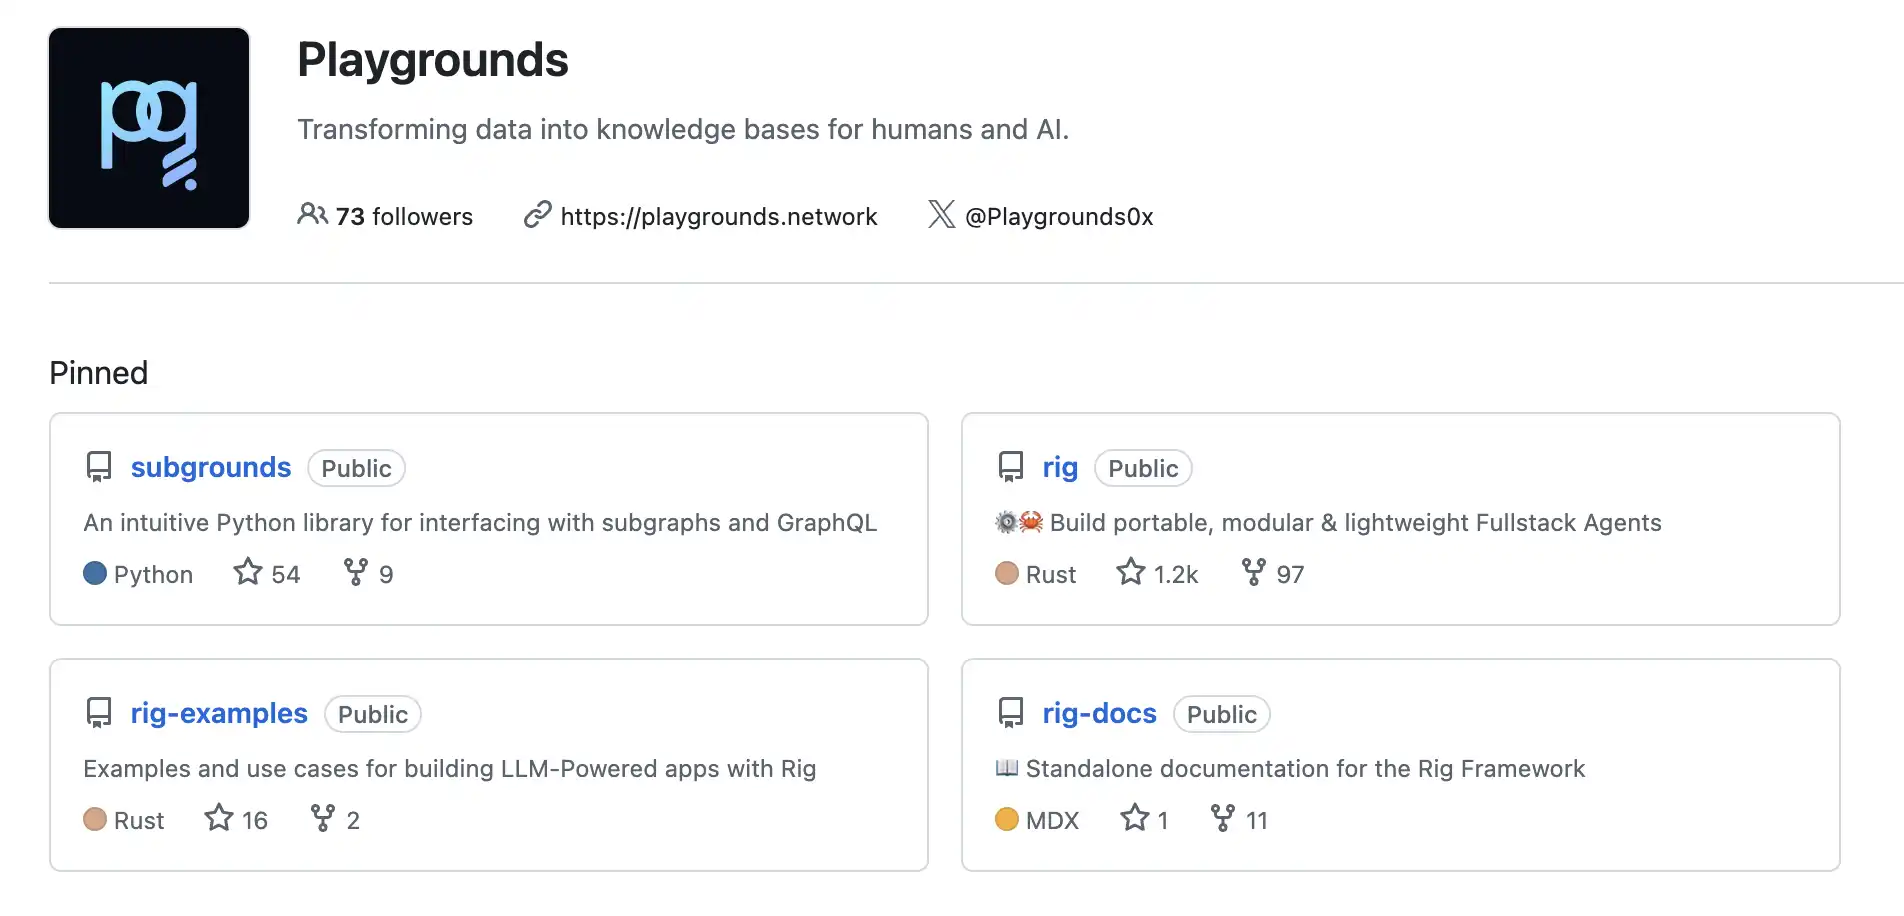Visit the playgrounds.network website link
Viewport: 1904px width, 916px height.
point(718,216)
